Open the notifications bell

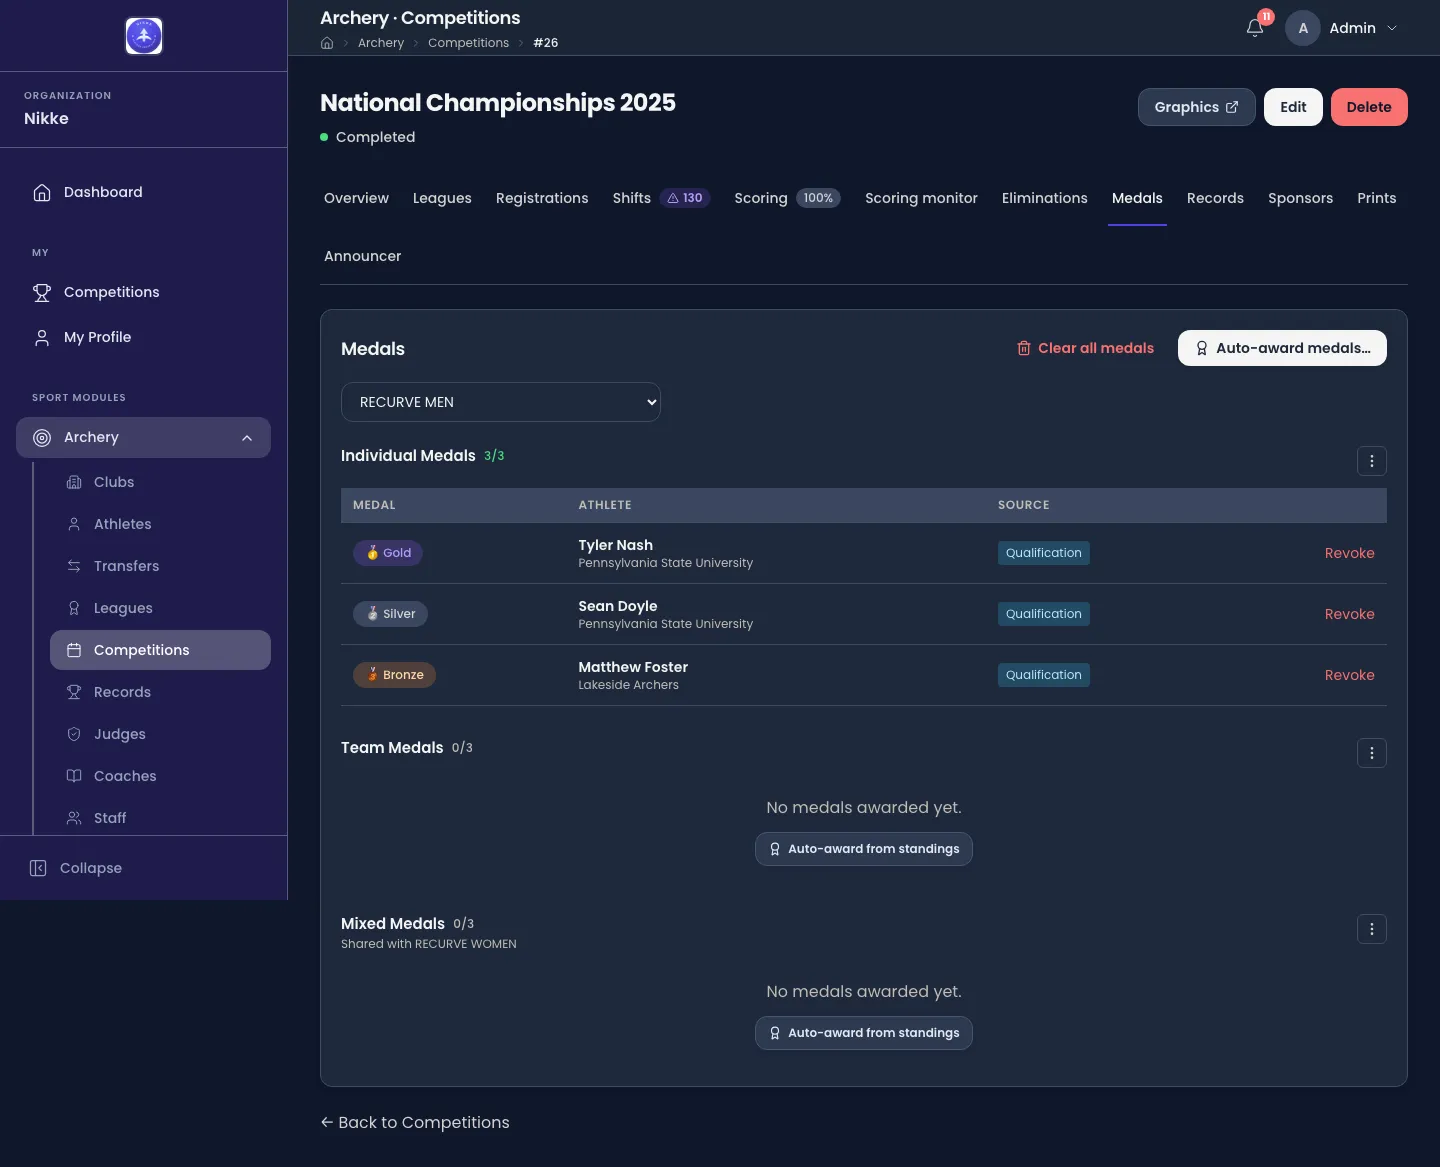pyautogui.click(x=1255, y=28)
